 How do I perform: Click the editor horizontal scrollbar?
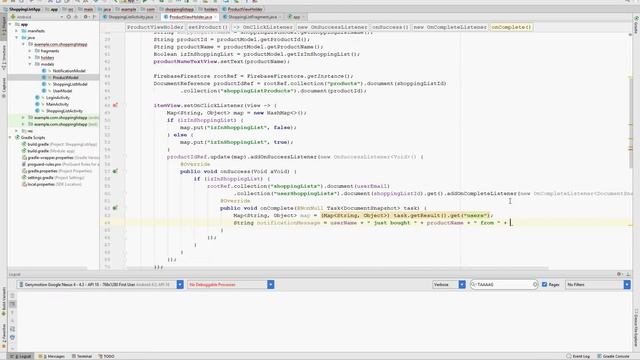(x=337, y=269)
